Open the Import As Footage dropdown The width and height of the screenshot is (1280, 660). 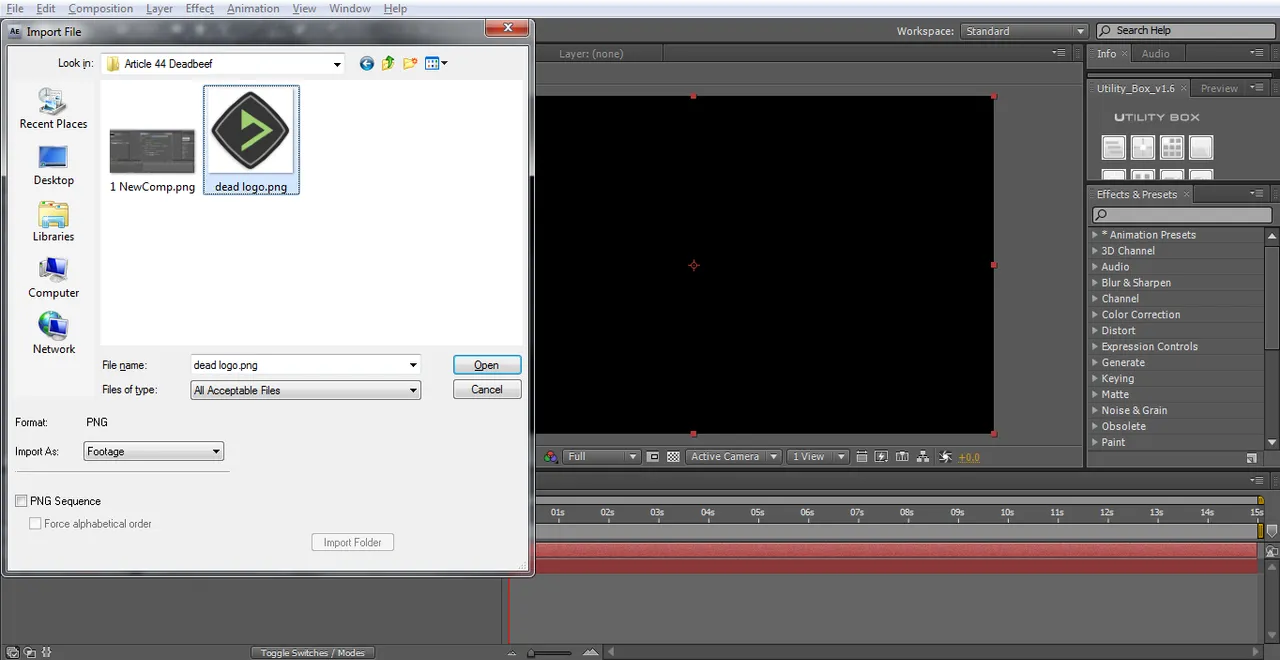[x=154, y=452]
